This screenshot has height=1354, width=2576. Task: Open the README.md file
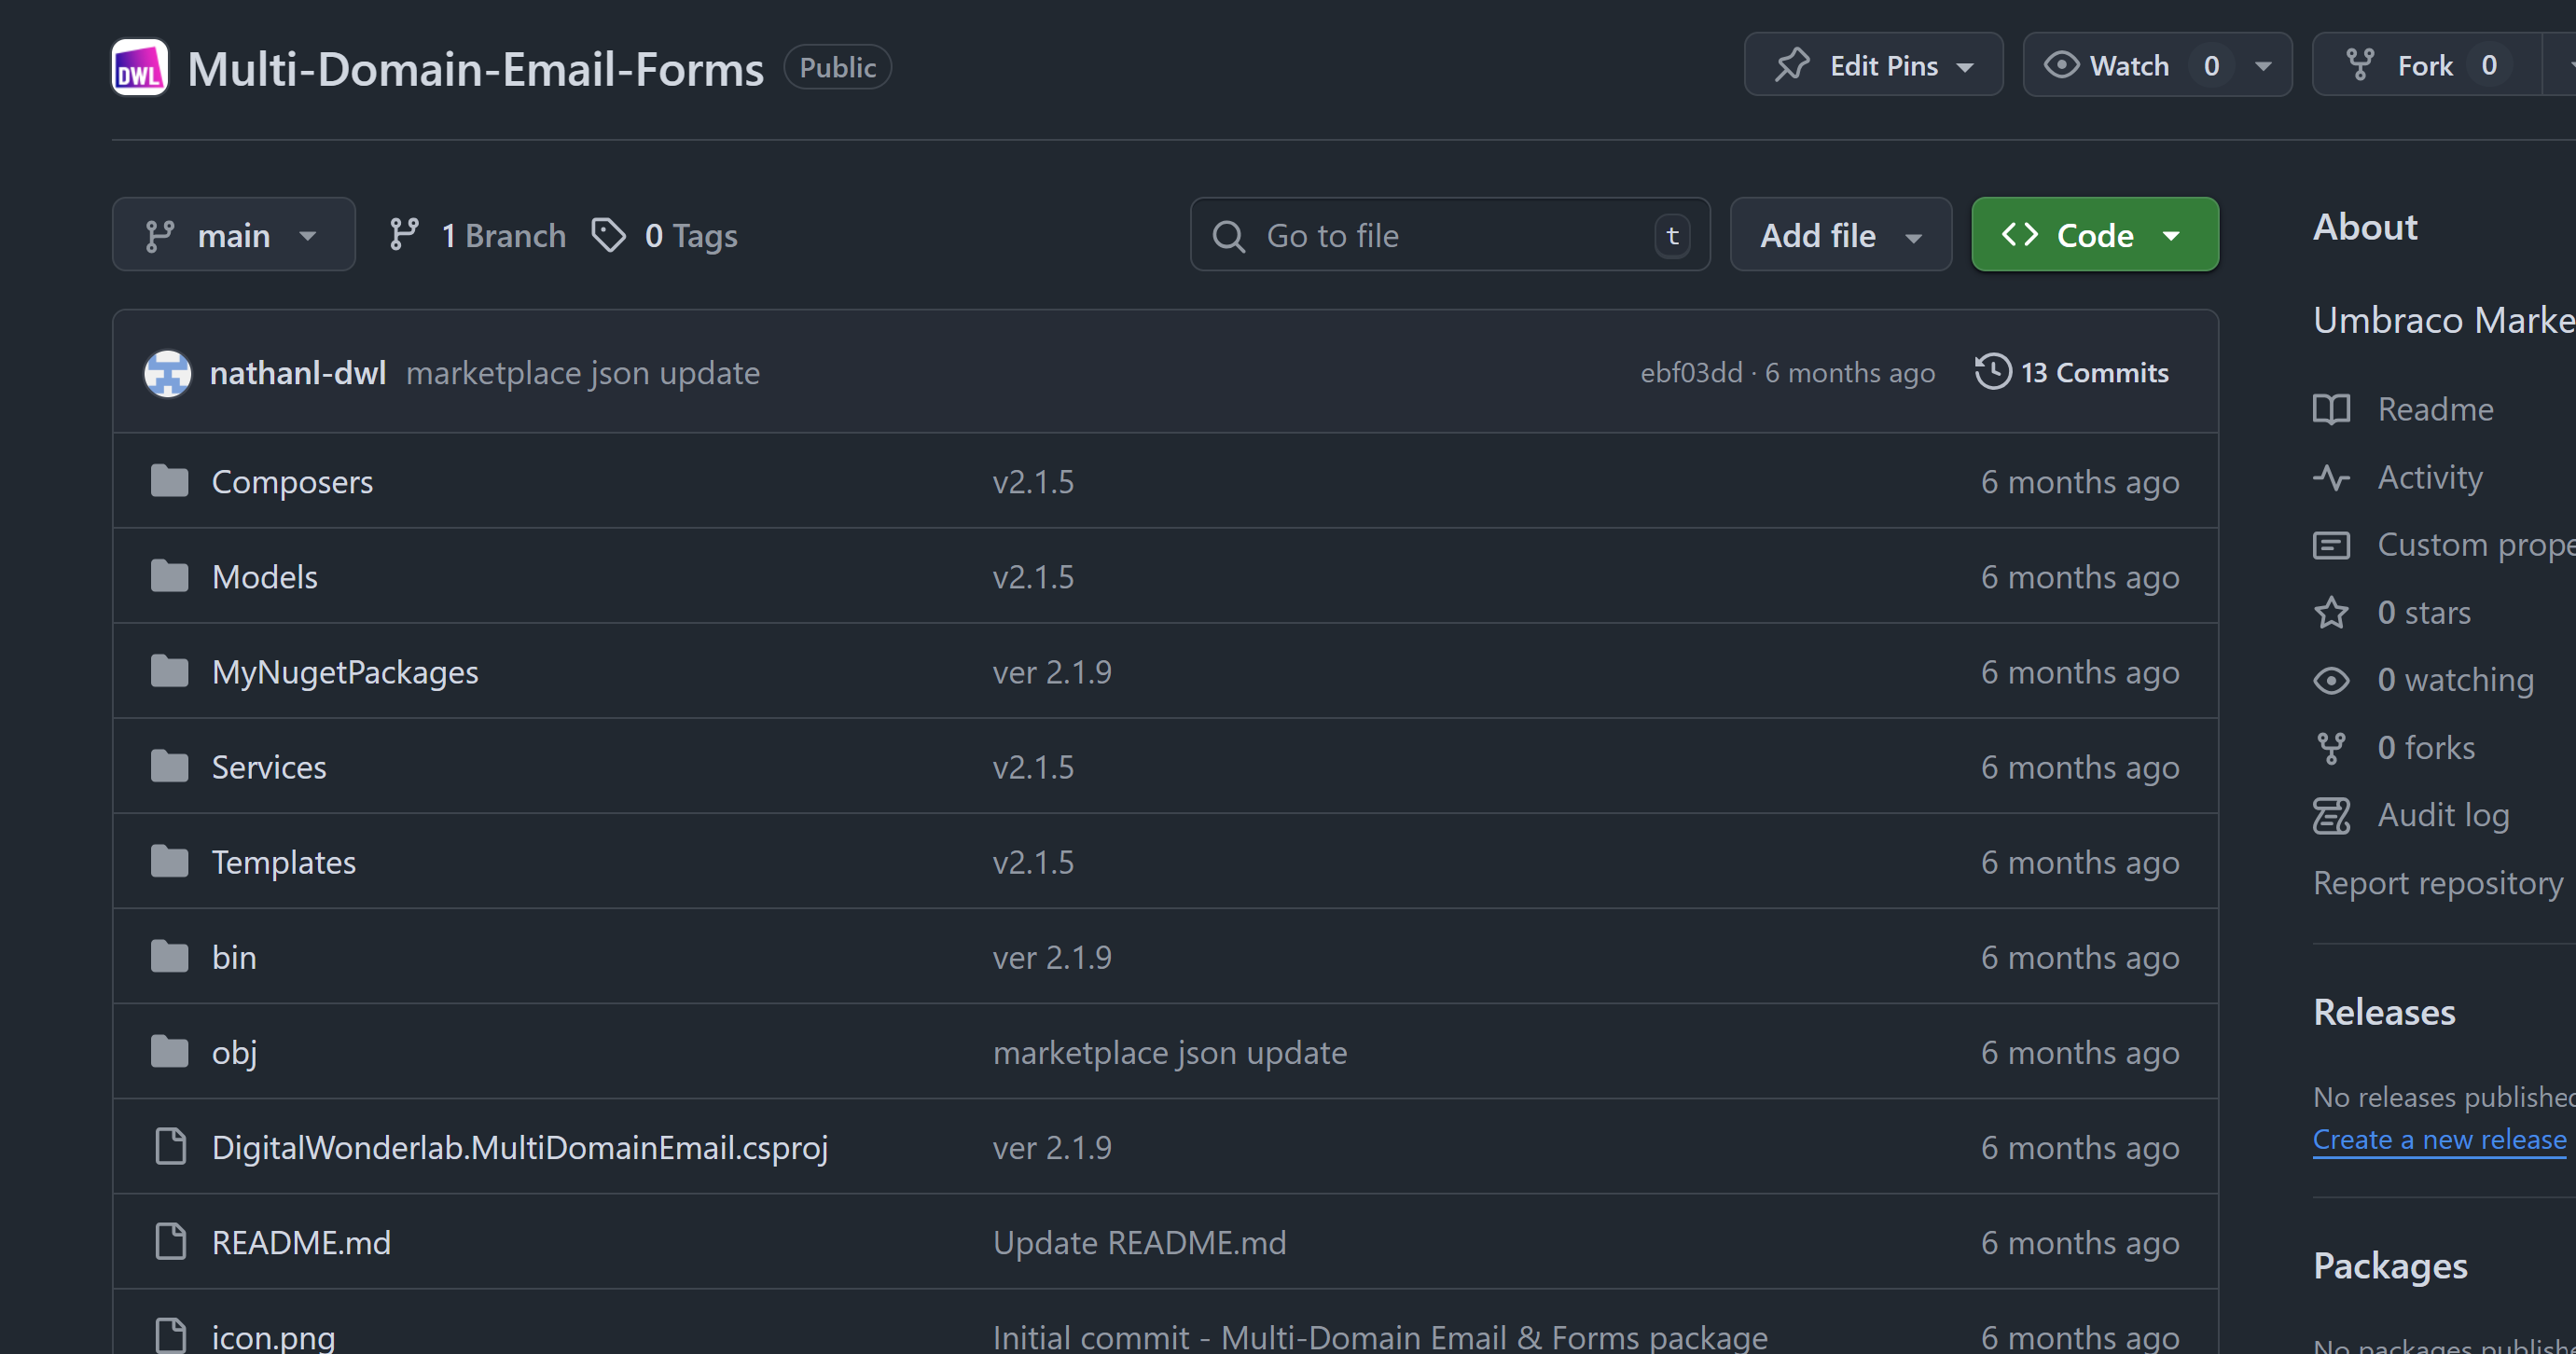pos(301,1243)
